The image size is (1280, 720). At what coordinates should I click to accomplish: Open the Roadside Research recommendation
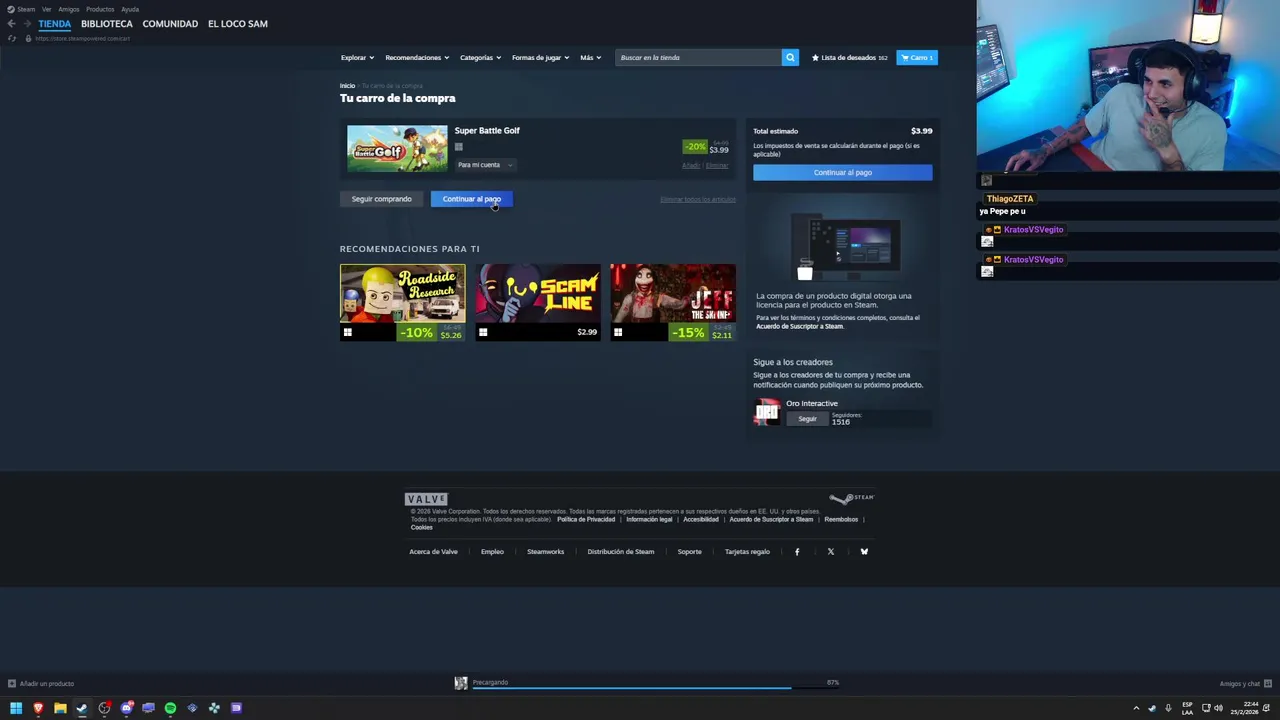click(x=402, y=302)
